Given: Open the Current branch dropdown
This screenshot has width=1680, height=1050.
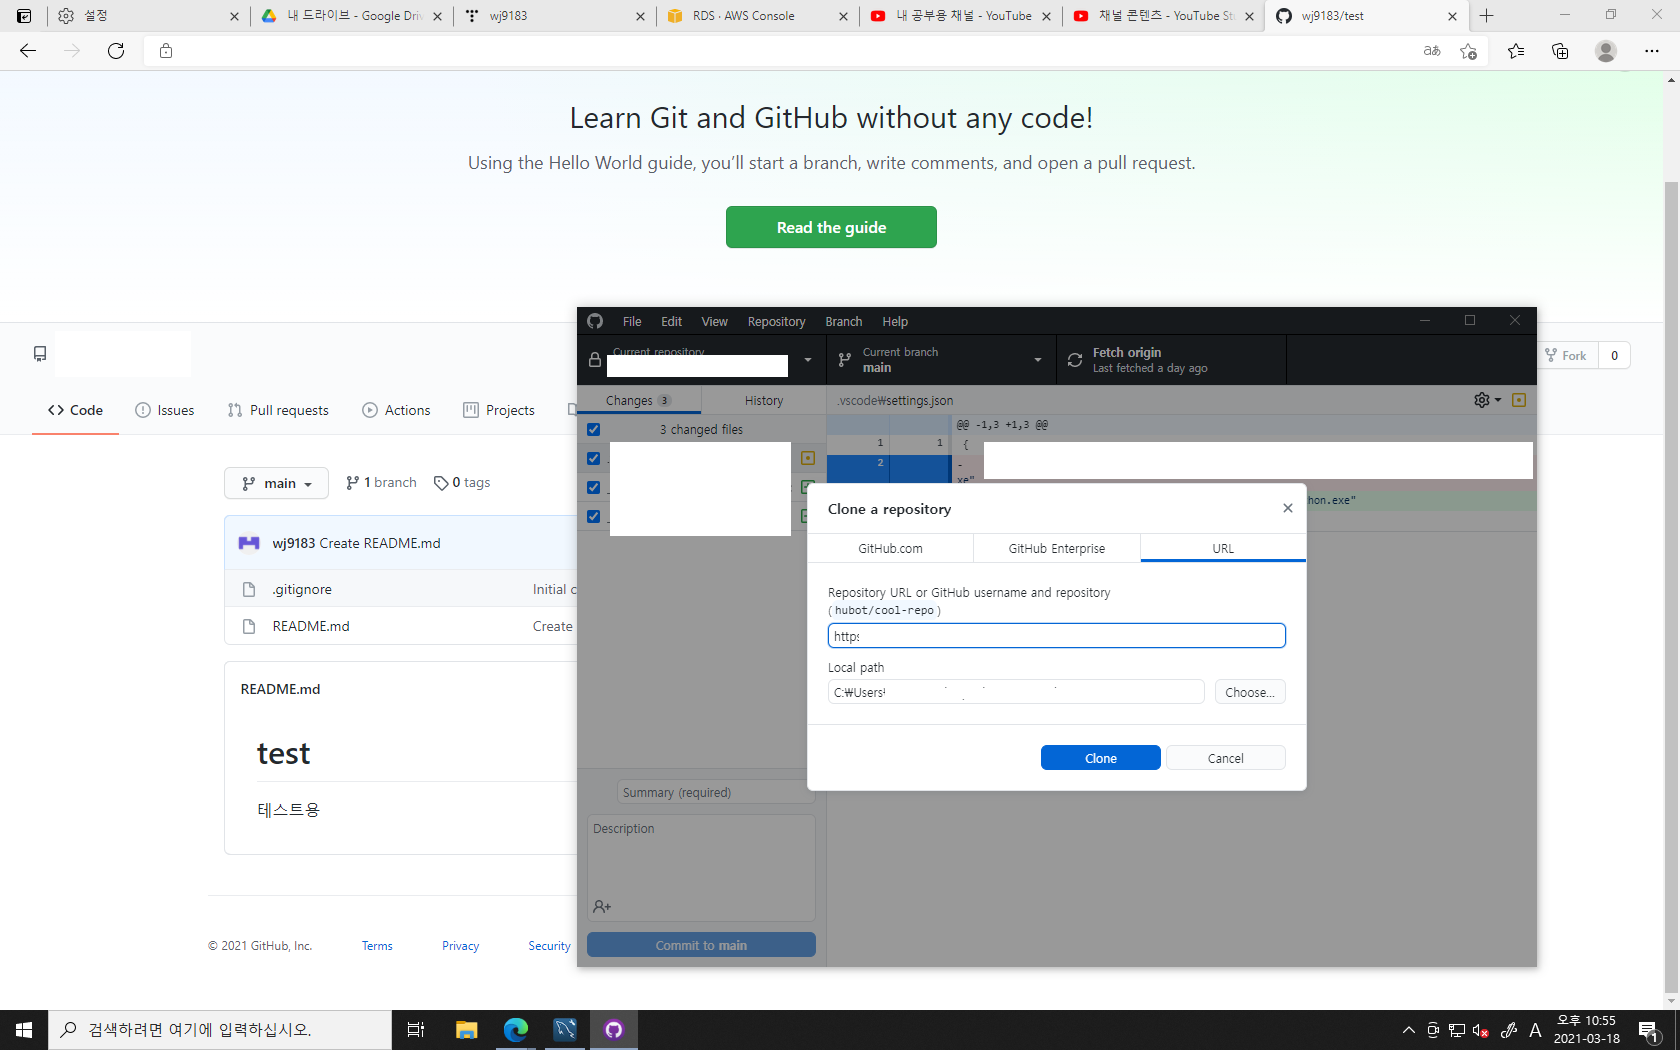Looking at the screenshot, I should pos(942,360).
